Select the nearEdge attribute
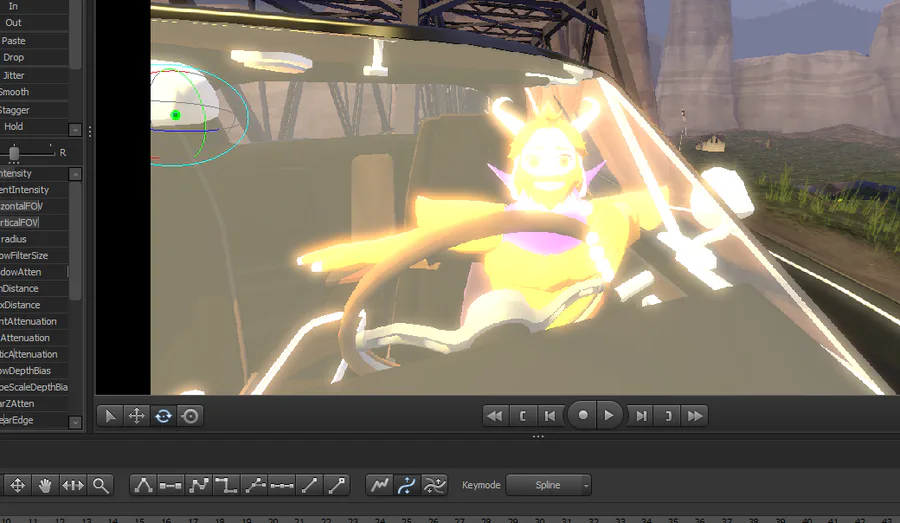The image size is (900, 523). (x=34, y=420)
